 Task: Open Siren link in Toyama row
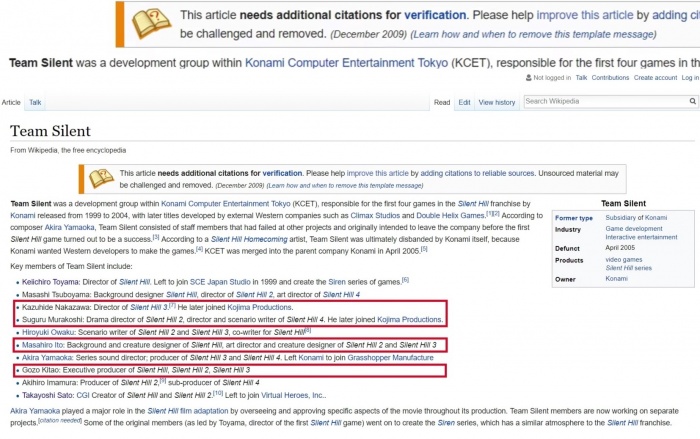337,282
